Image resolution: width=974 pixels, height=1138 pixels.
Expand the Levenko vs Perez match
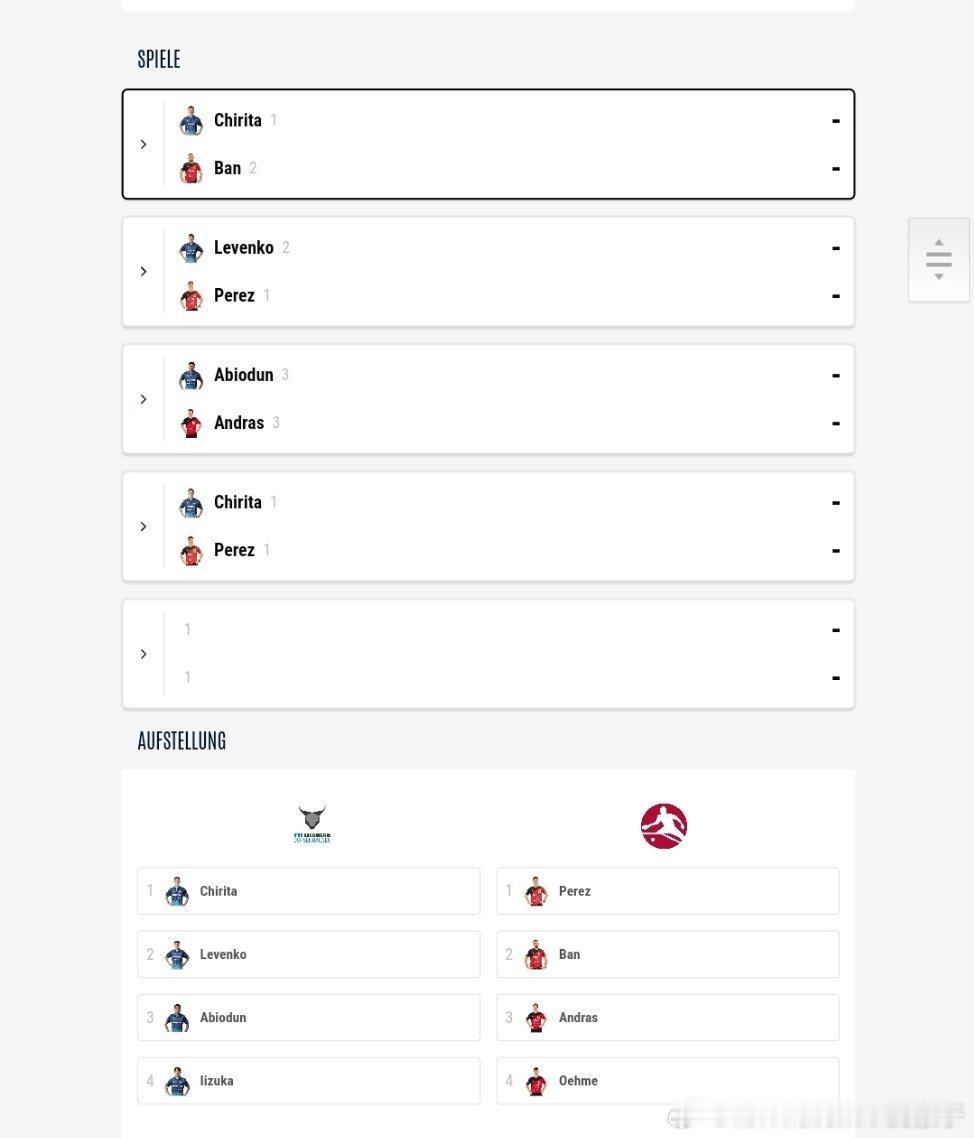click(x=143, y=271)
